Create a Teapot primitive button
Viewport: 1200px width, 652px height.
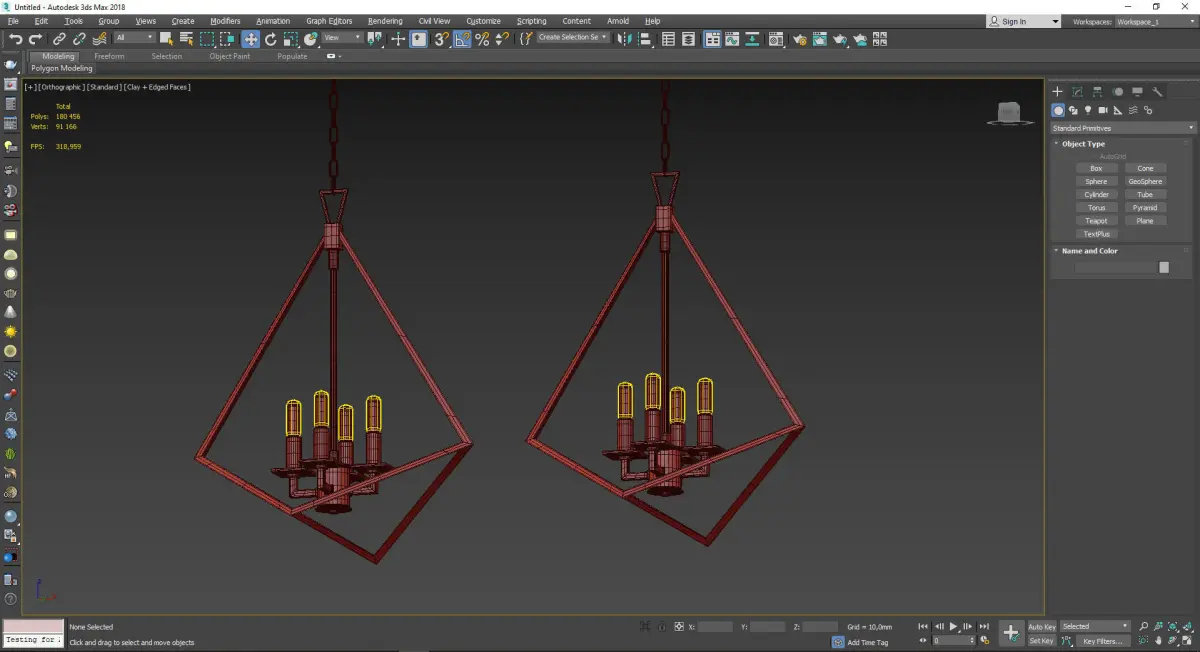1096,221
